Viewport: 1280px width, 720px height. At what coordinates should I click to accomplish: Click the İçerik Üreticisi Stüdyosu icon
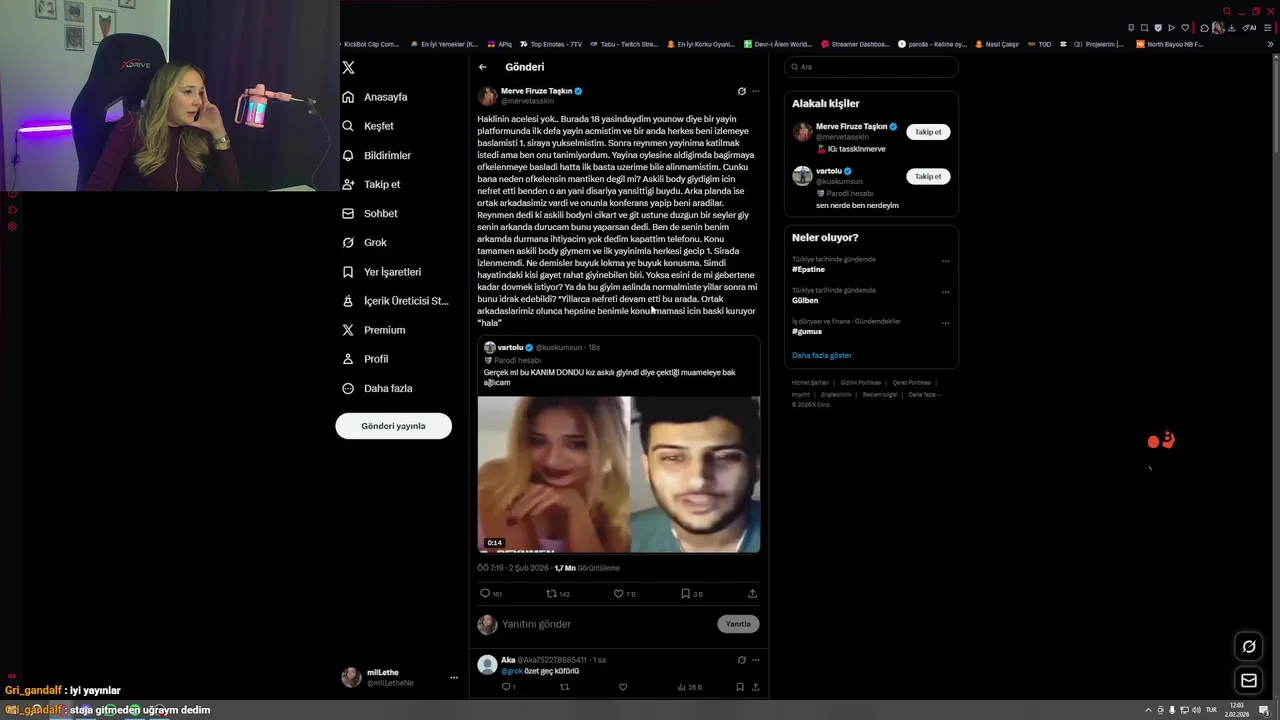point(348,301)
